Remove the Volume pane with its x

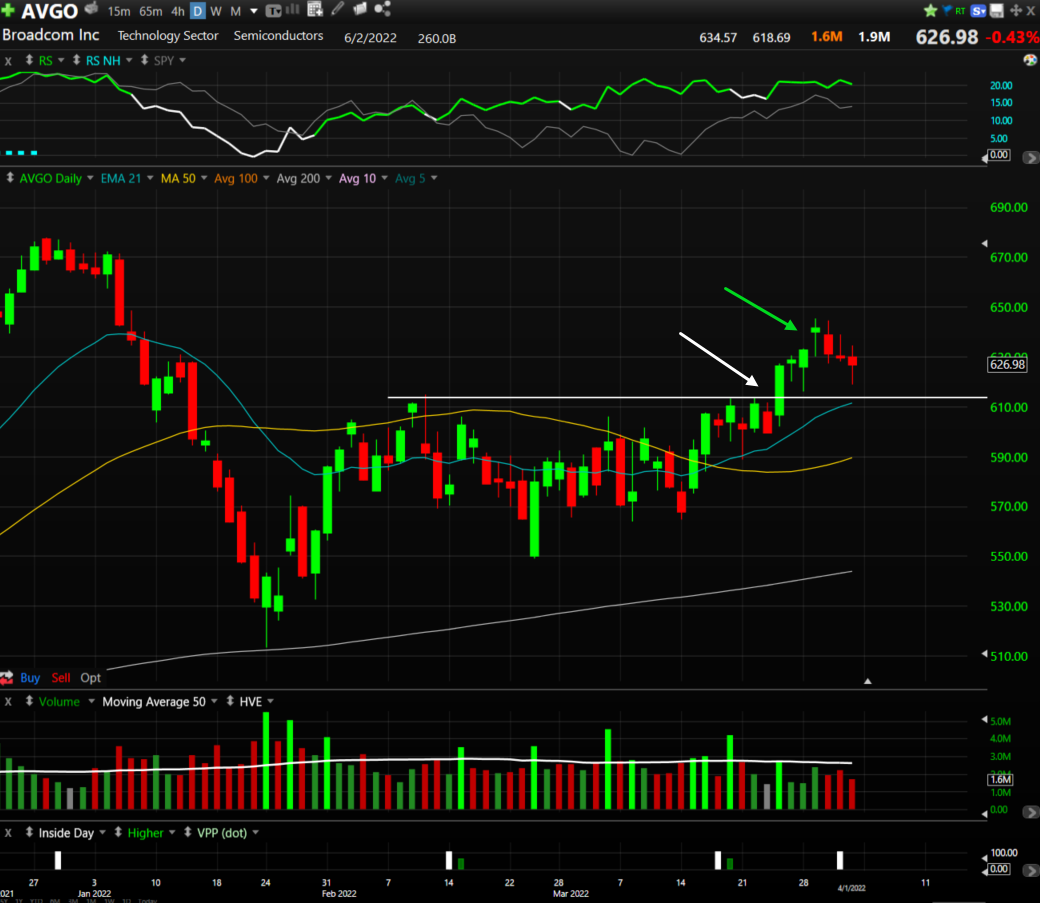click(8, 701)
